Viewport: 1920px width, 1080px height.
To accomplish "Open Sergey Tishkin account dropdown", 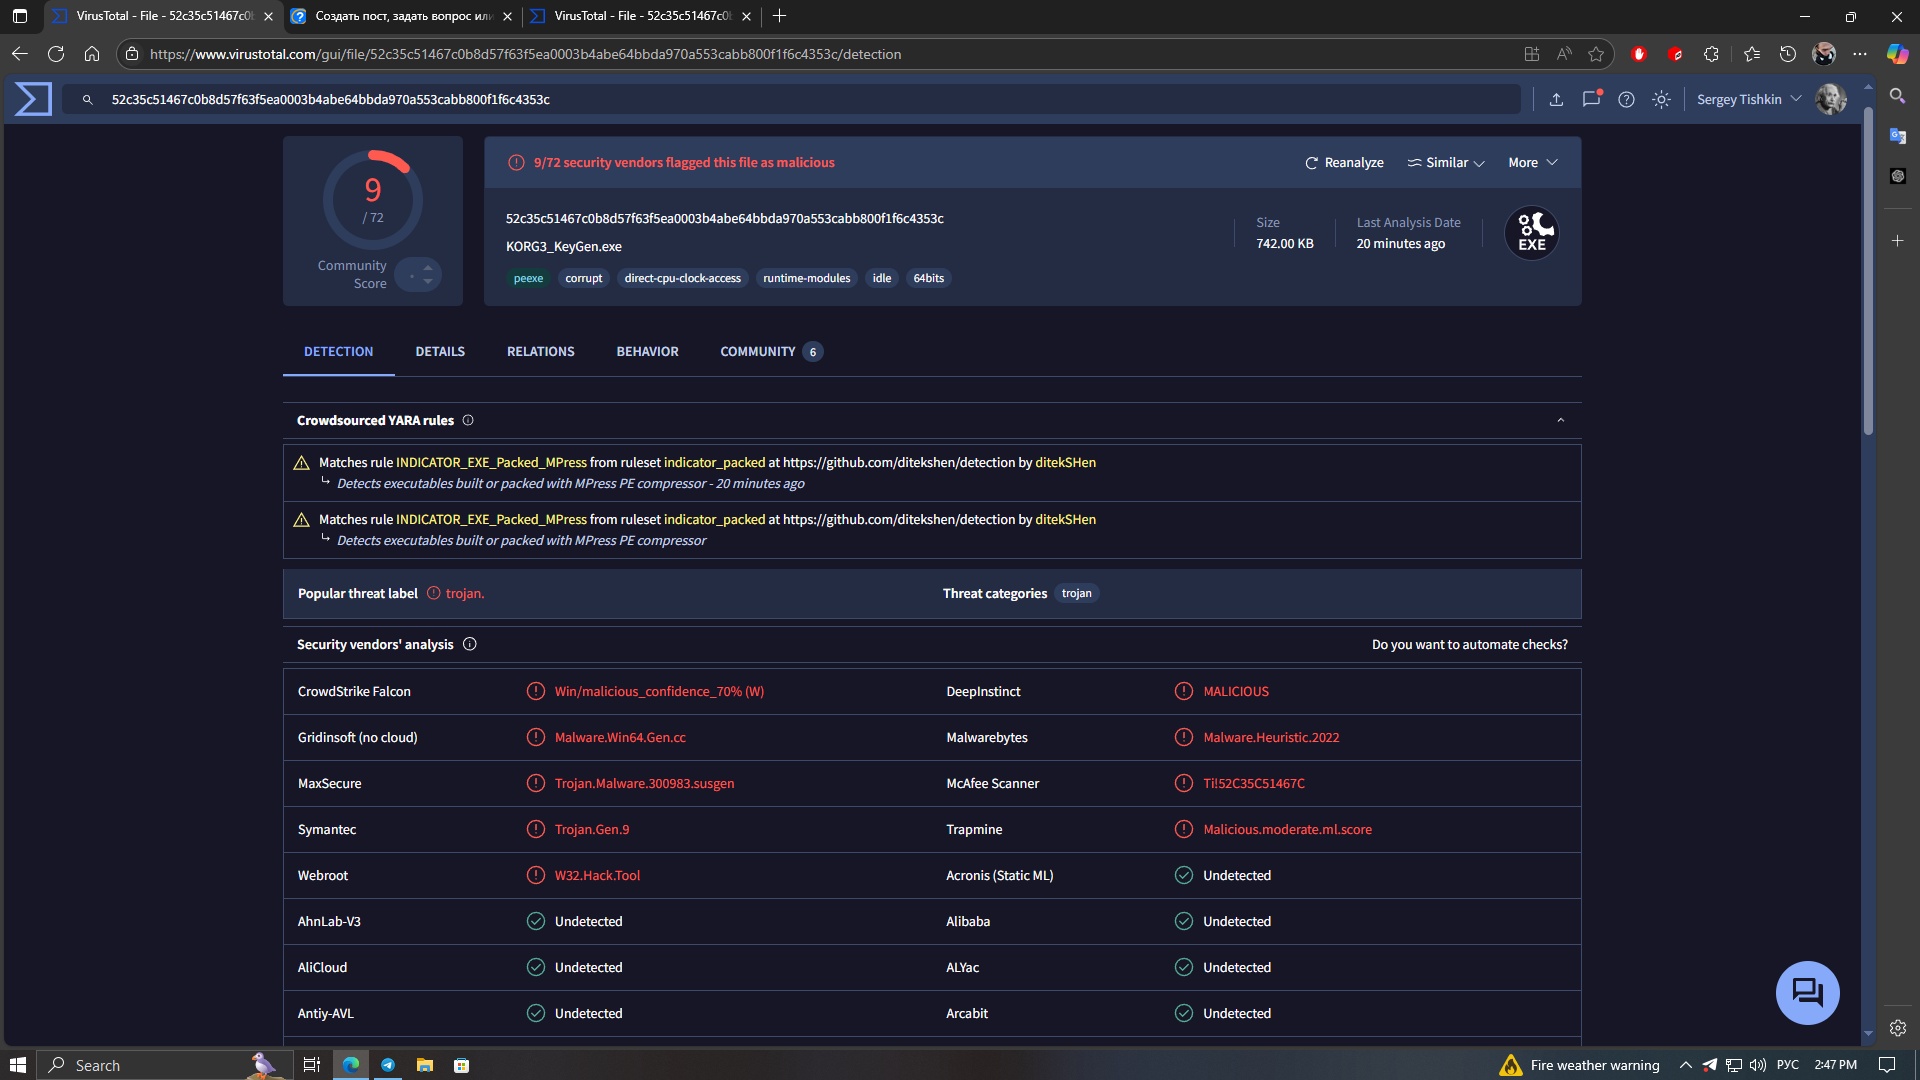I will pos(1748,99).
